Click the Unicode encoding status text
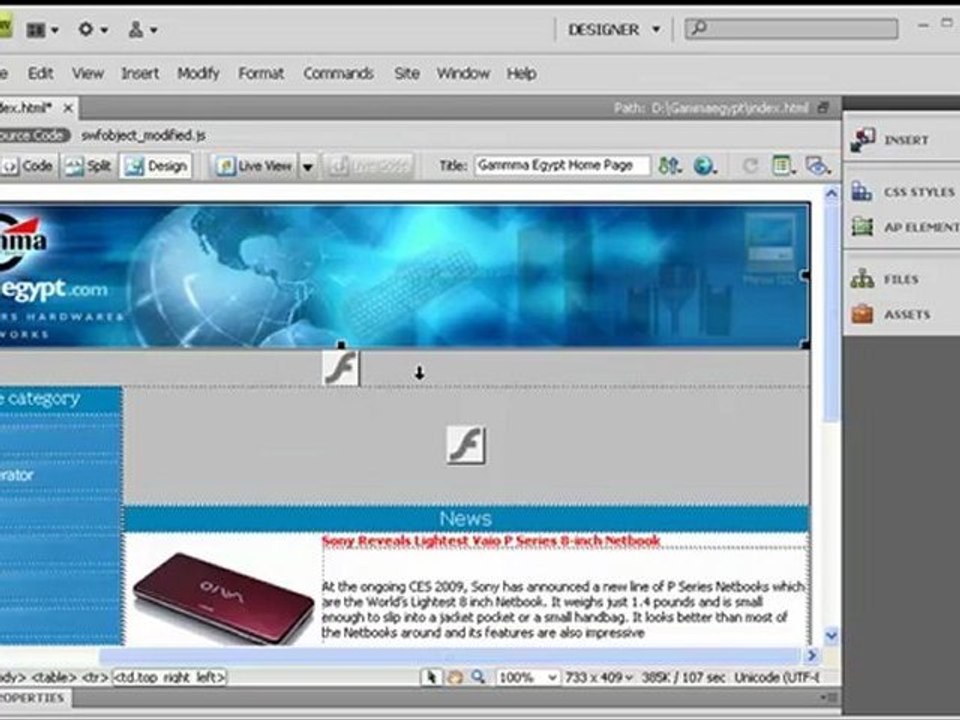 coord(777,678)
